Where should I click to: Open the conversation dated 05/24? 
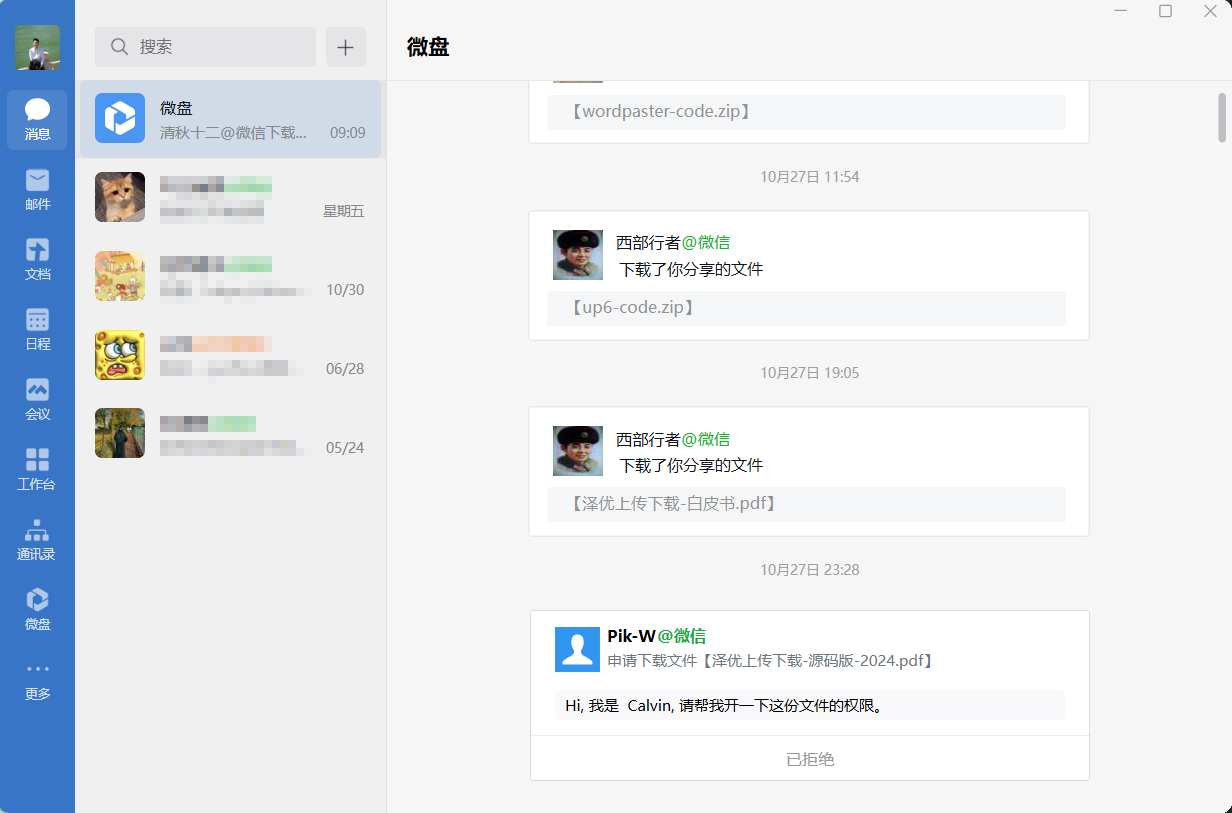[230, 435]
